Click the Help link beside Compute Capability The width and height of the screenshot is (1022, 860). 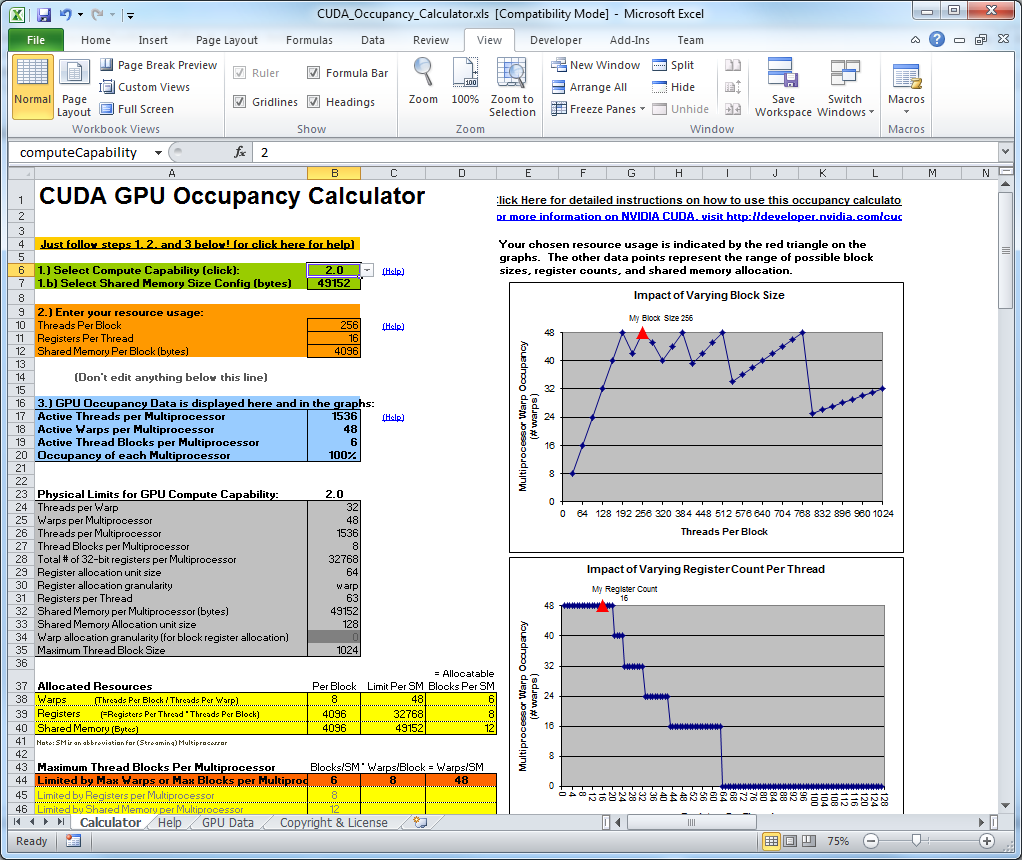[x=393, y=271]
